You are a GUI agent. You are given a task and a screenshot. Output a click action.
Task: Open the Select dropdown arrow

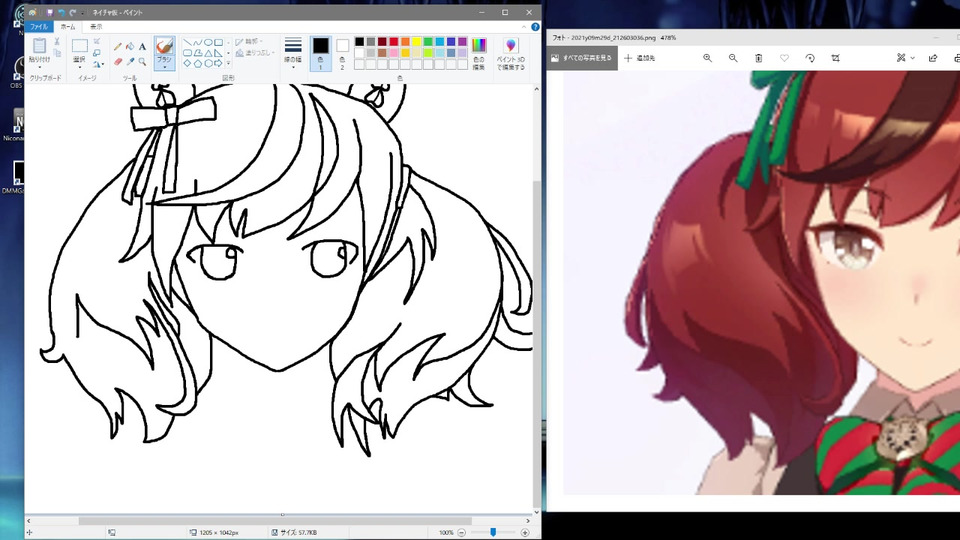pyautogui.click(x=80, y=67)
